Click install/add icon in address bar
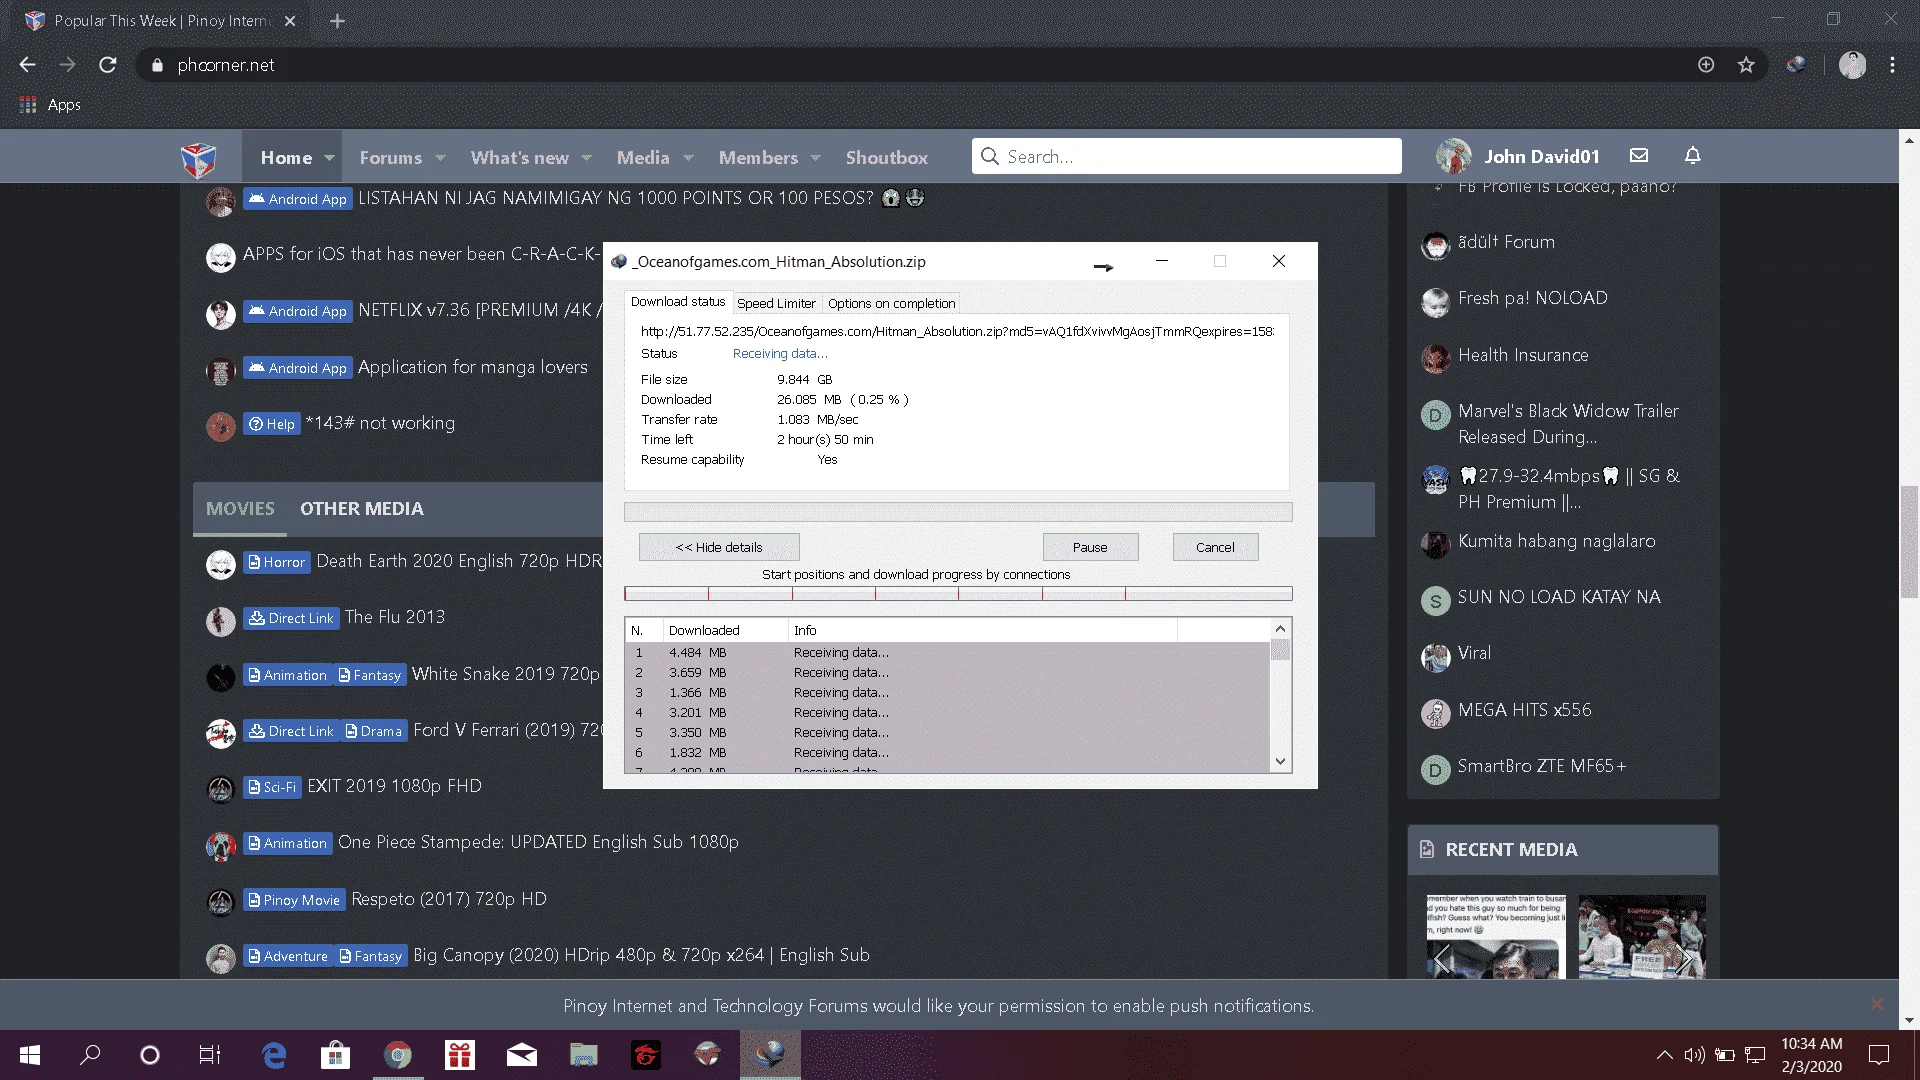Screen dimensions: 1920x1080 (1706, 65)
